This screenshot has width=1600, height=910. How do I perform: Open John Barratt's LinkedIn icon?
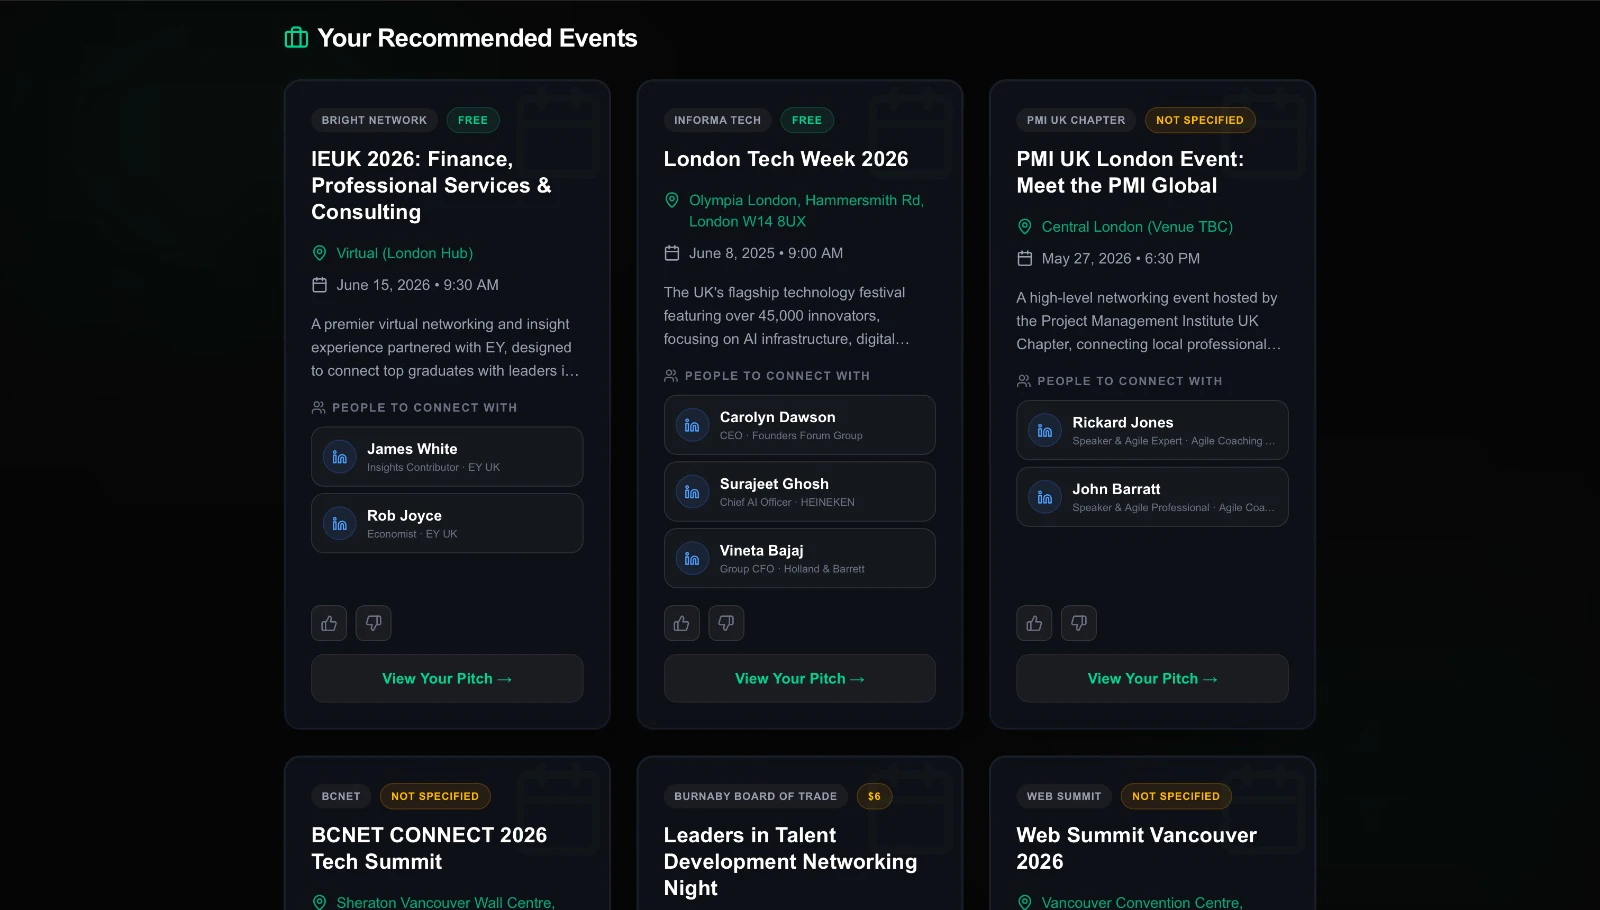1045,497
